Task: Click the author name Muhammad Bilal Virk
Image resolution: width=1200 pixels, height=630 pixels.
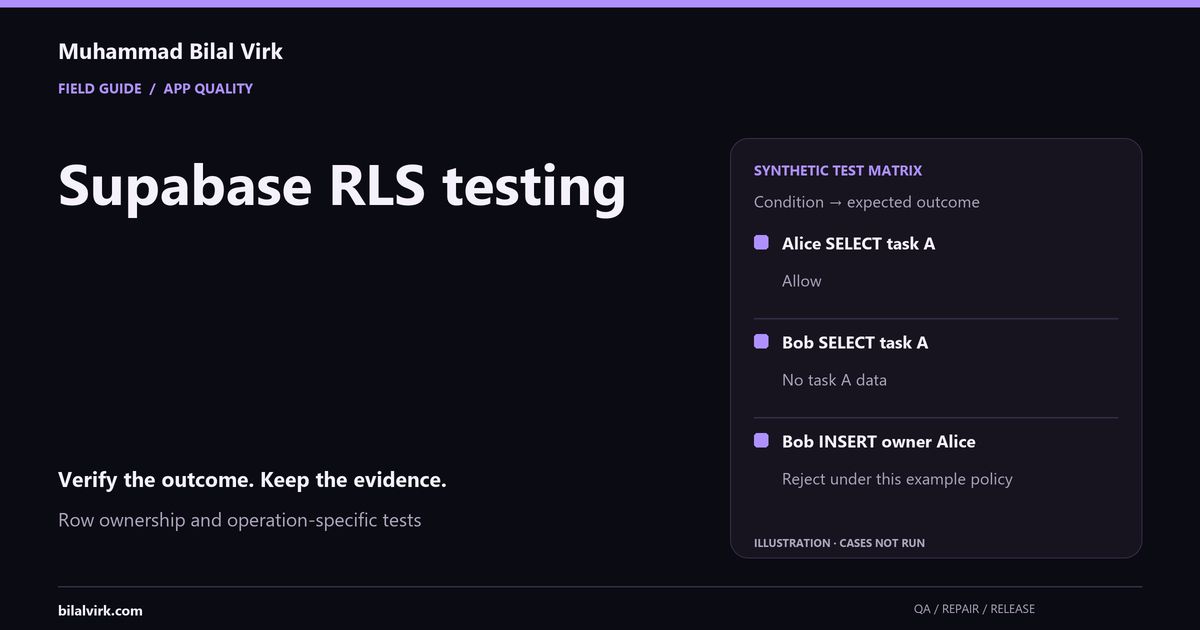Action: tap(171, 51)
